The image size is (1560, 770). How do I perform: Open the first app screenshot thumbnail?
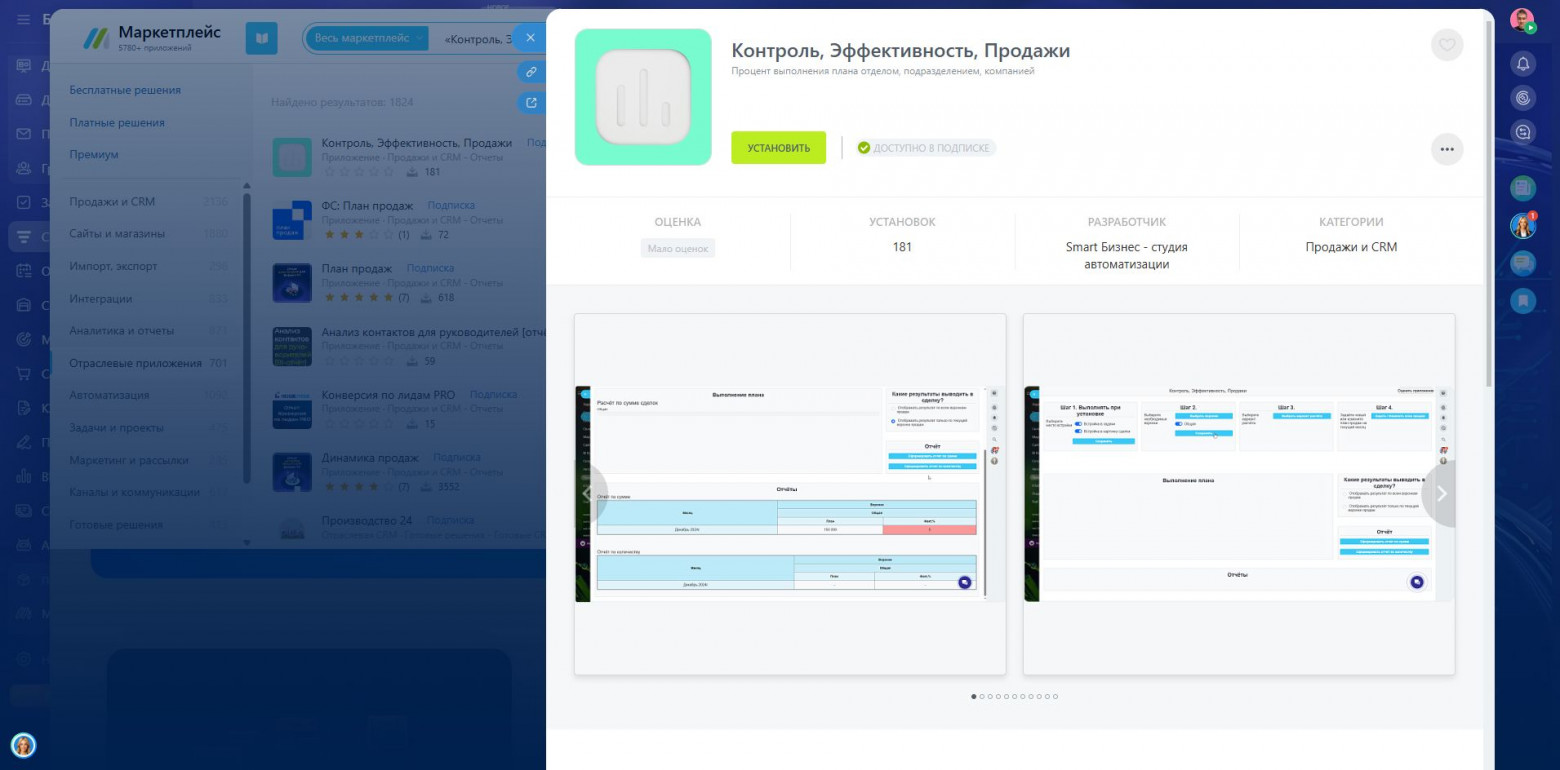coord(790,494)
